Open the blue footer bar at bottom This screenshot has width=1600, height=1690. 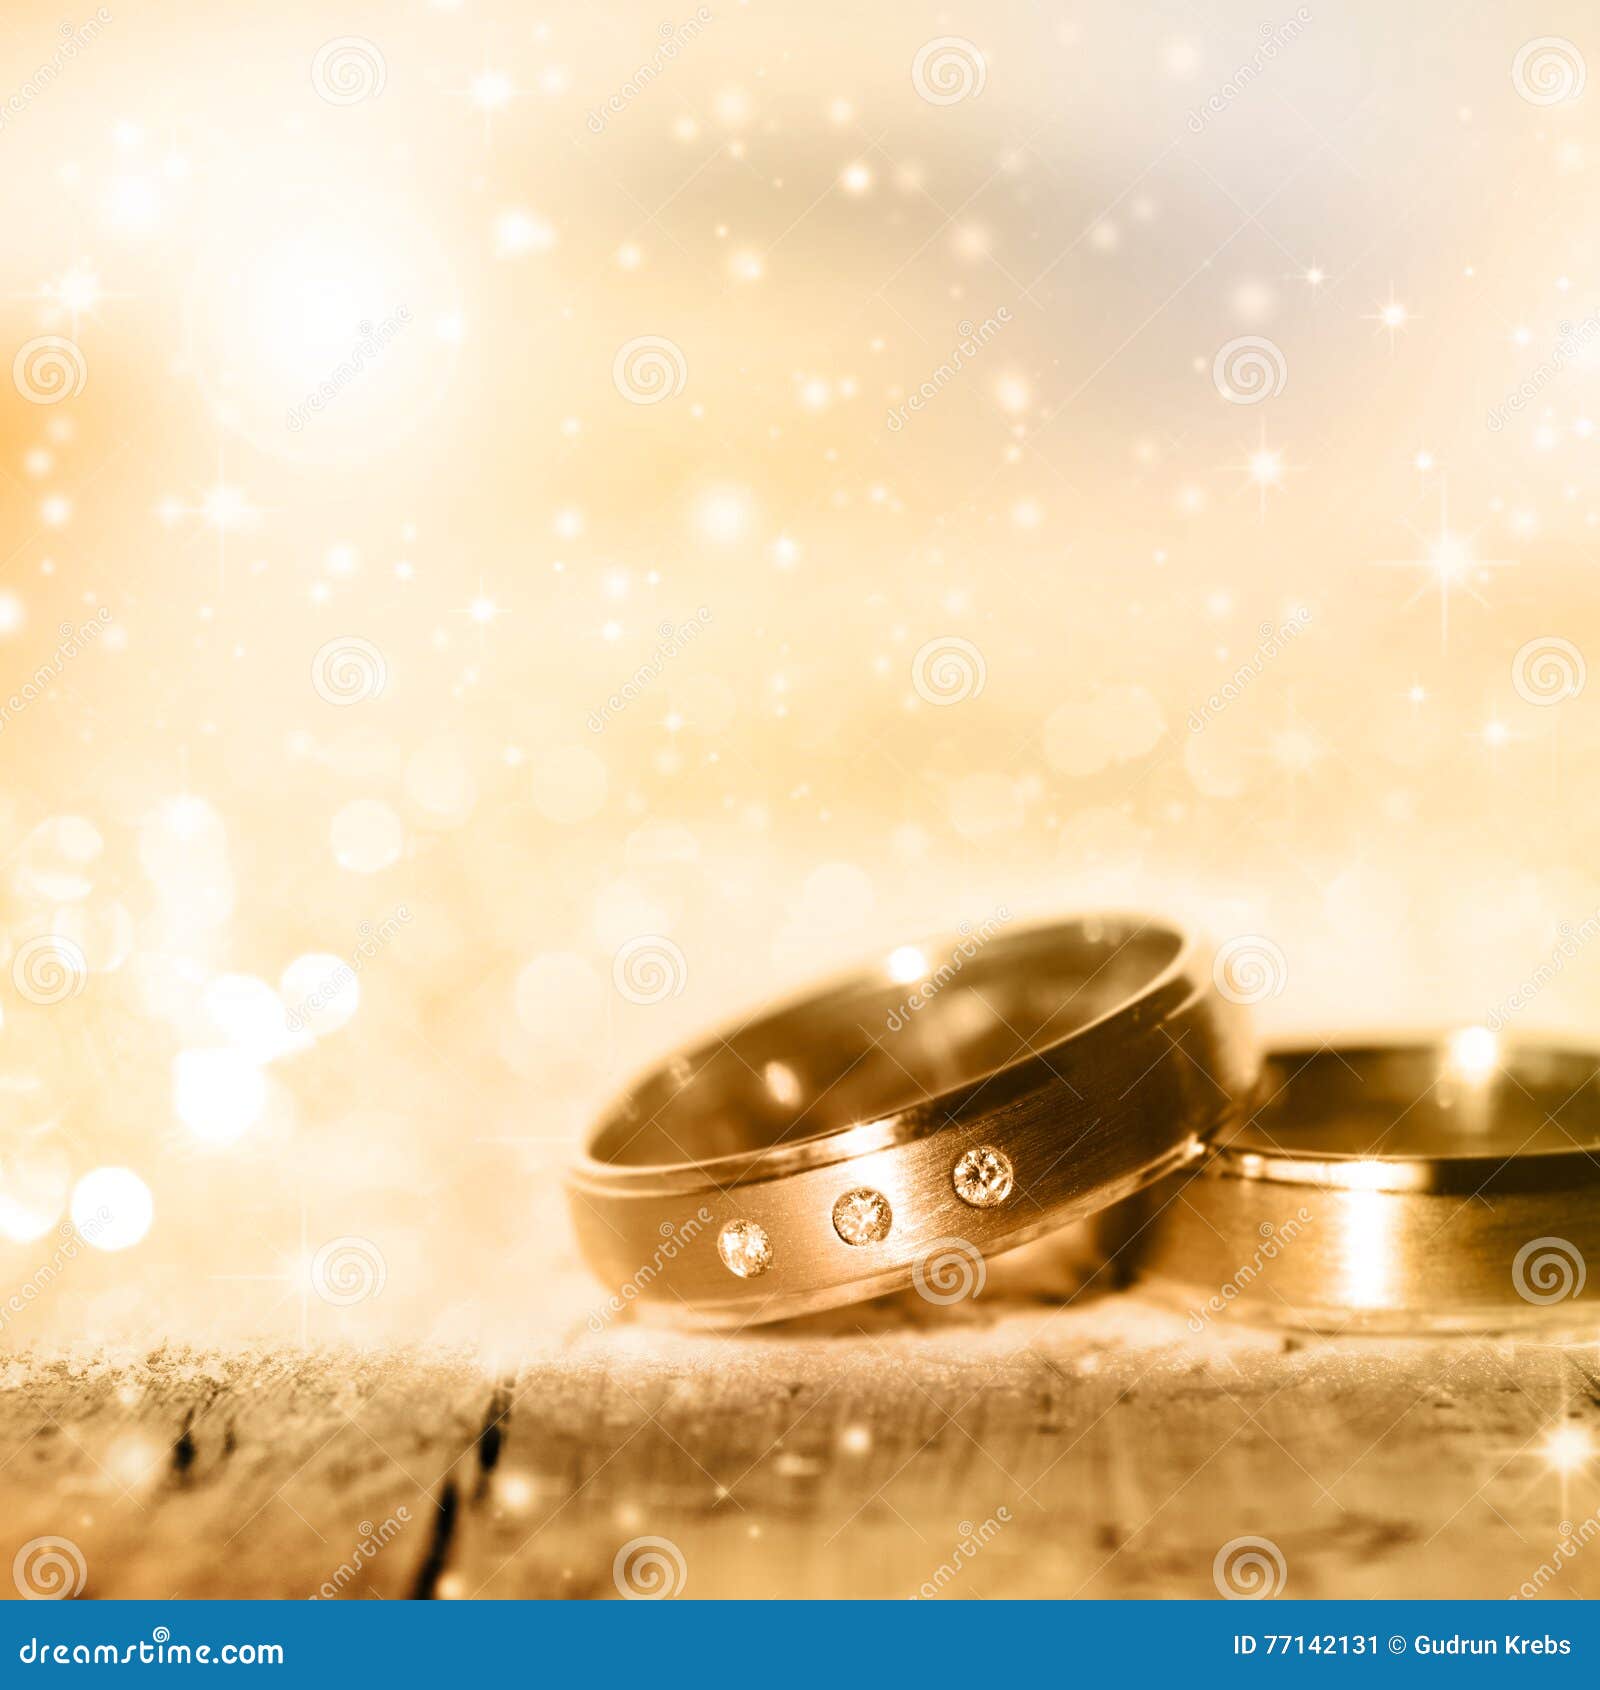tap(800, 1645)
